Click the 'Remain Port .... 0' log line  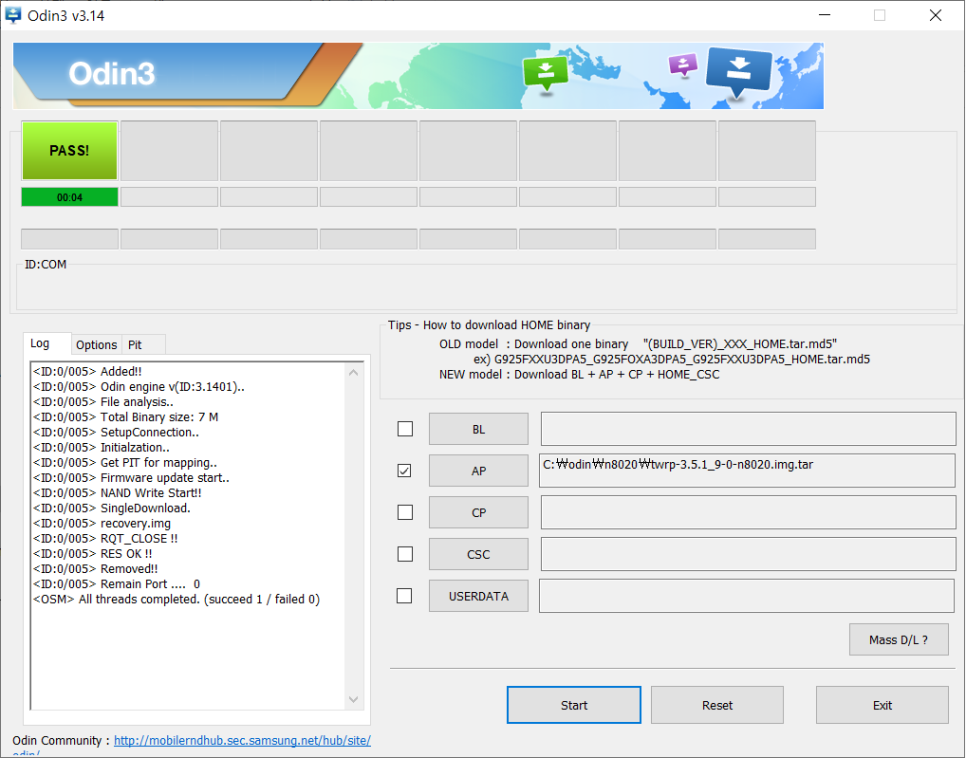pyautogui.click(x=116, y=584)
